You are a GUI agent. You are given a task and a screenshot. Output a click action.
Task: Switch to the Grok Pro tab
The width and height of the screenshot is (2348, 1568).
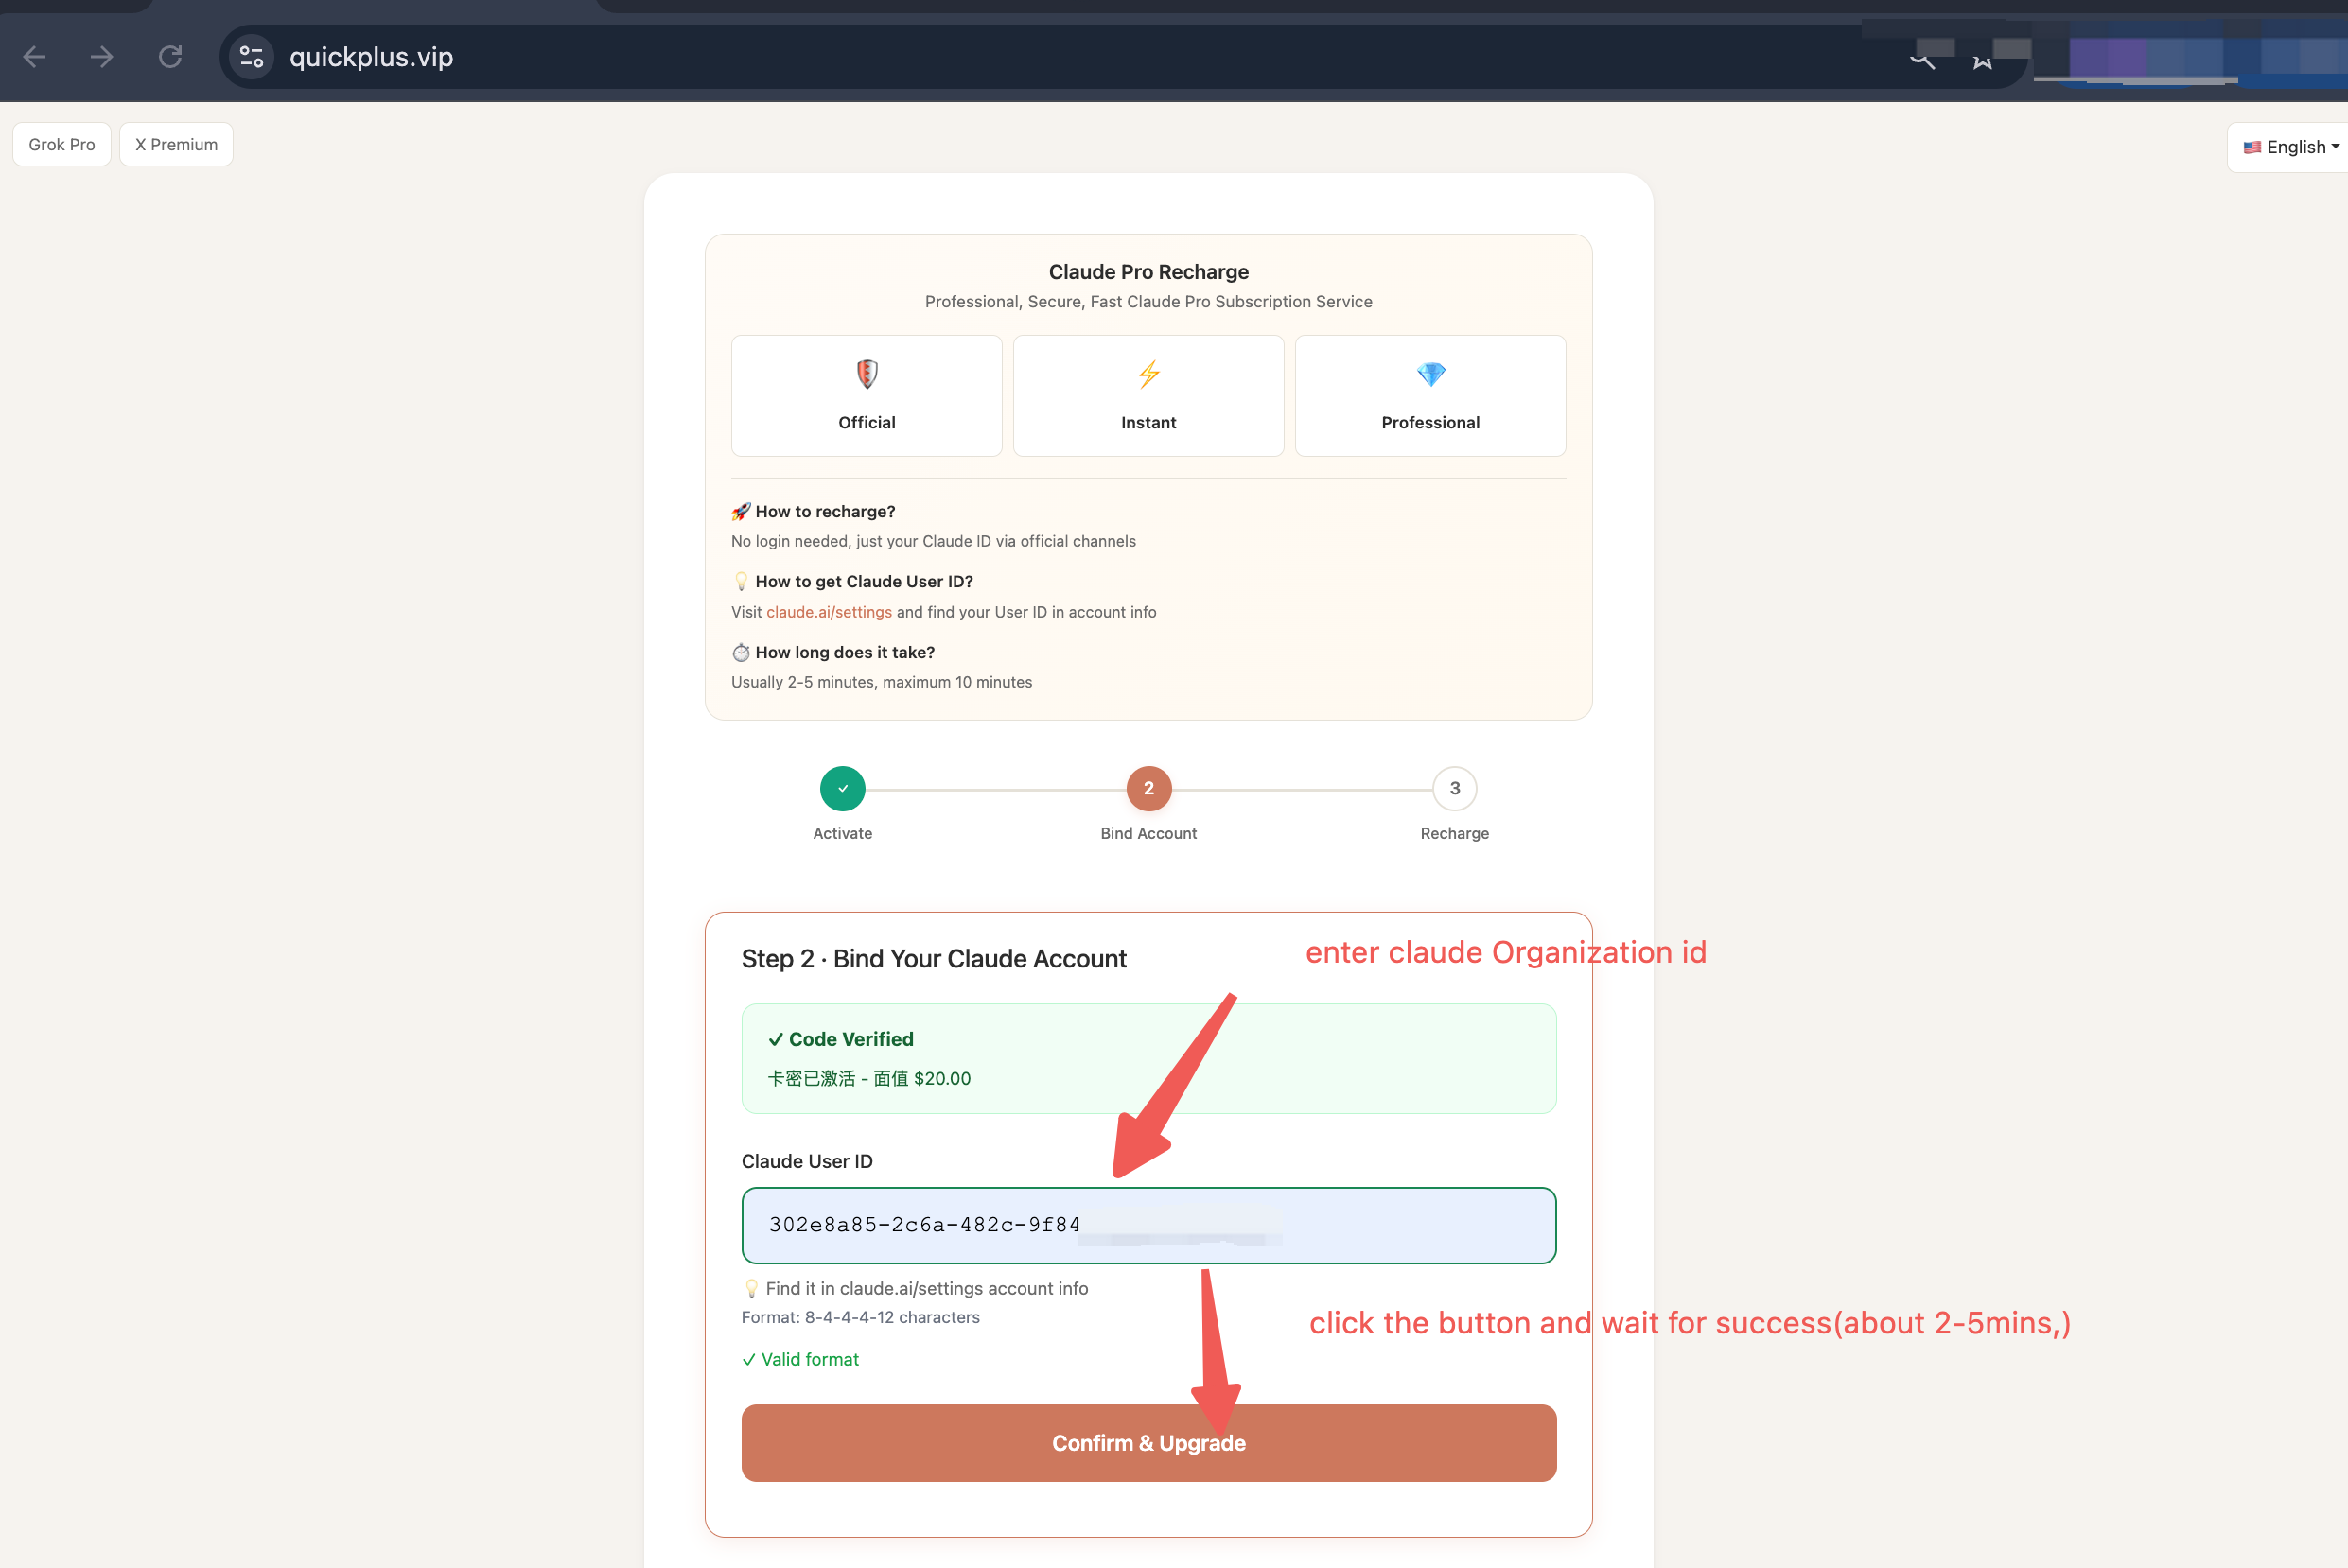click(x=62, y=144)
